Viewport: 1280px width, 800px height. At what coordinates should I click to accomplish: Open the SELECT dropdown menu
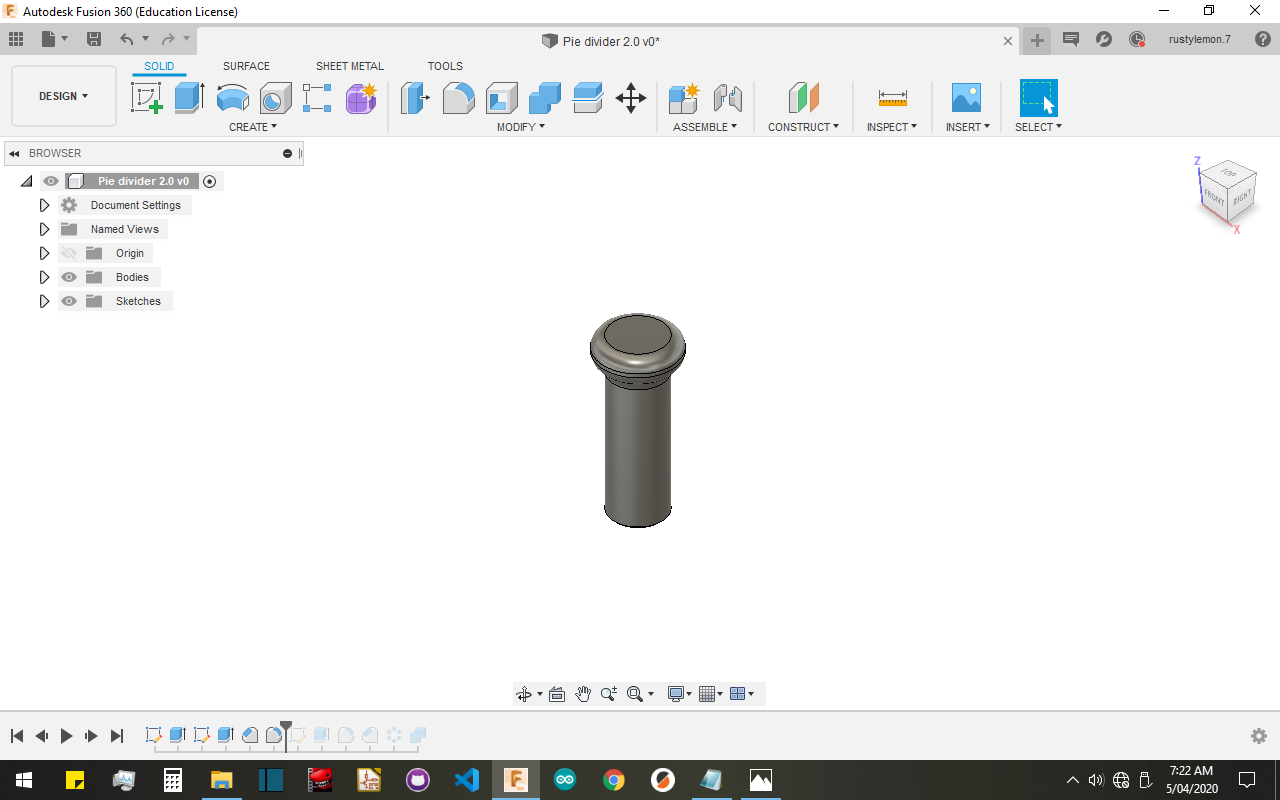point(1038,127)
